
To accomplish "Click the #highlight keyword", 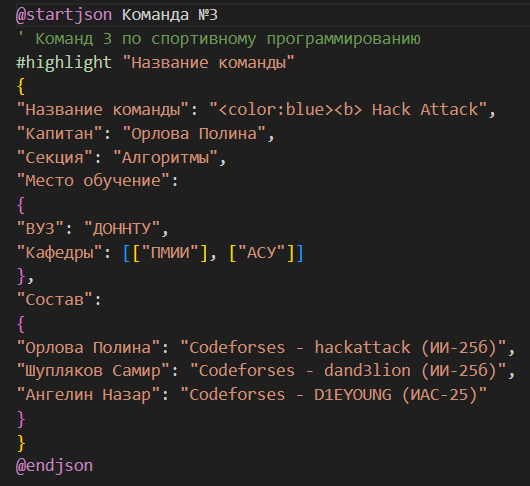I will tap(64, 63).
